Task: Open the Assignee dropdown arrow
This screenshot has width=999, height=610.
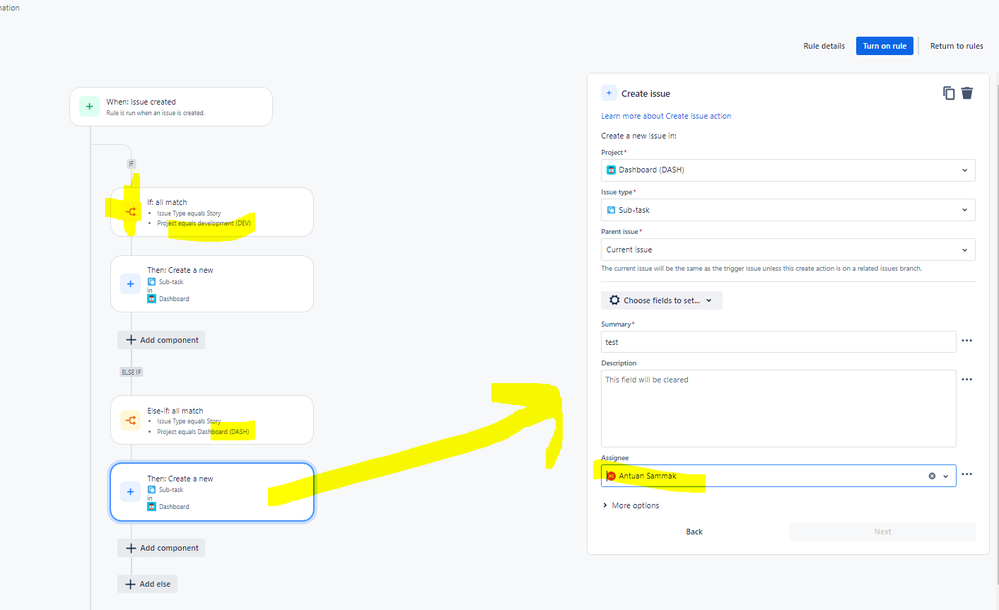Action: [945, 476]
